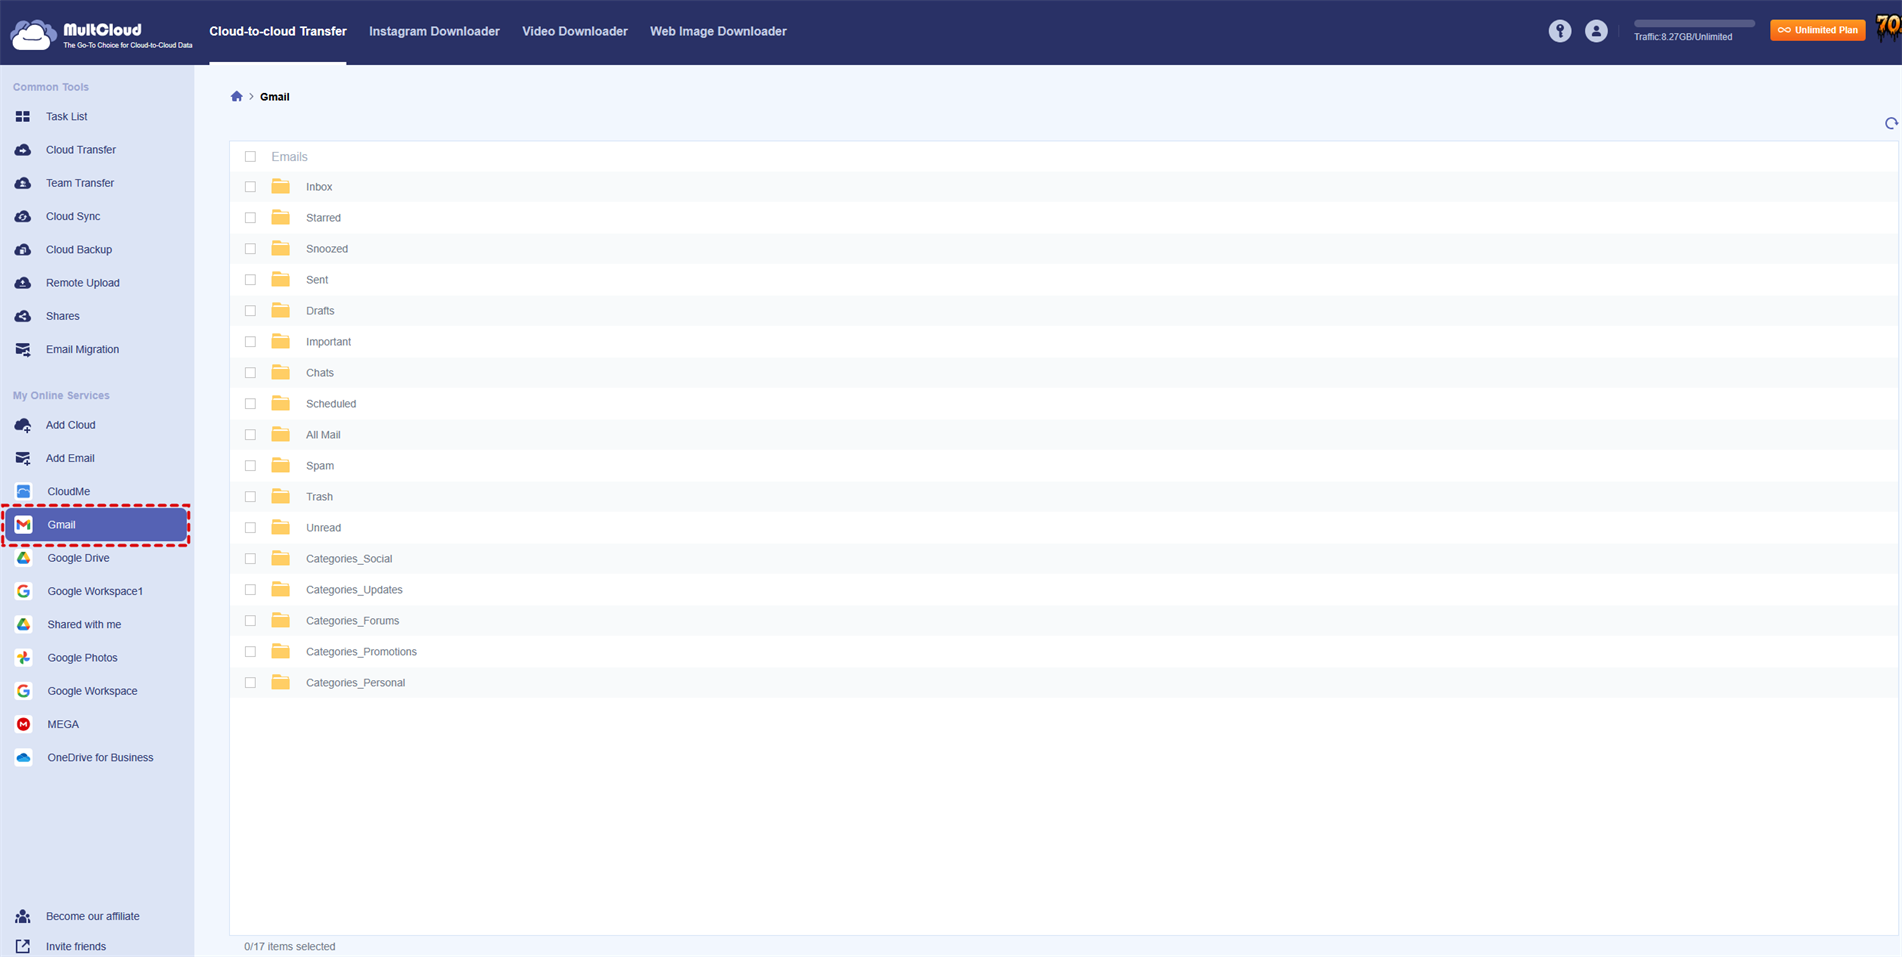1902x957 pixels.
Task: Click the Team Transfer icon
Action: pos(22,183)
